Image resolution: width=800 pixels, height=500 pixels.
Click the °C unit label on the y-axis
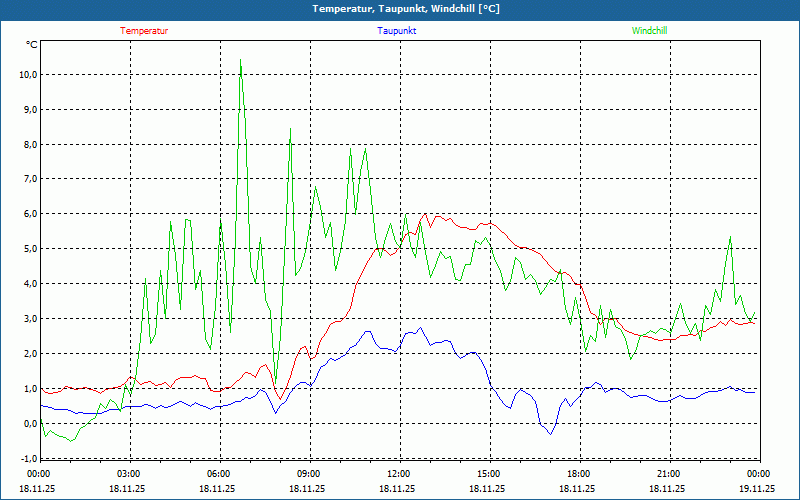[x=31, y=45]
